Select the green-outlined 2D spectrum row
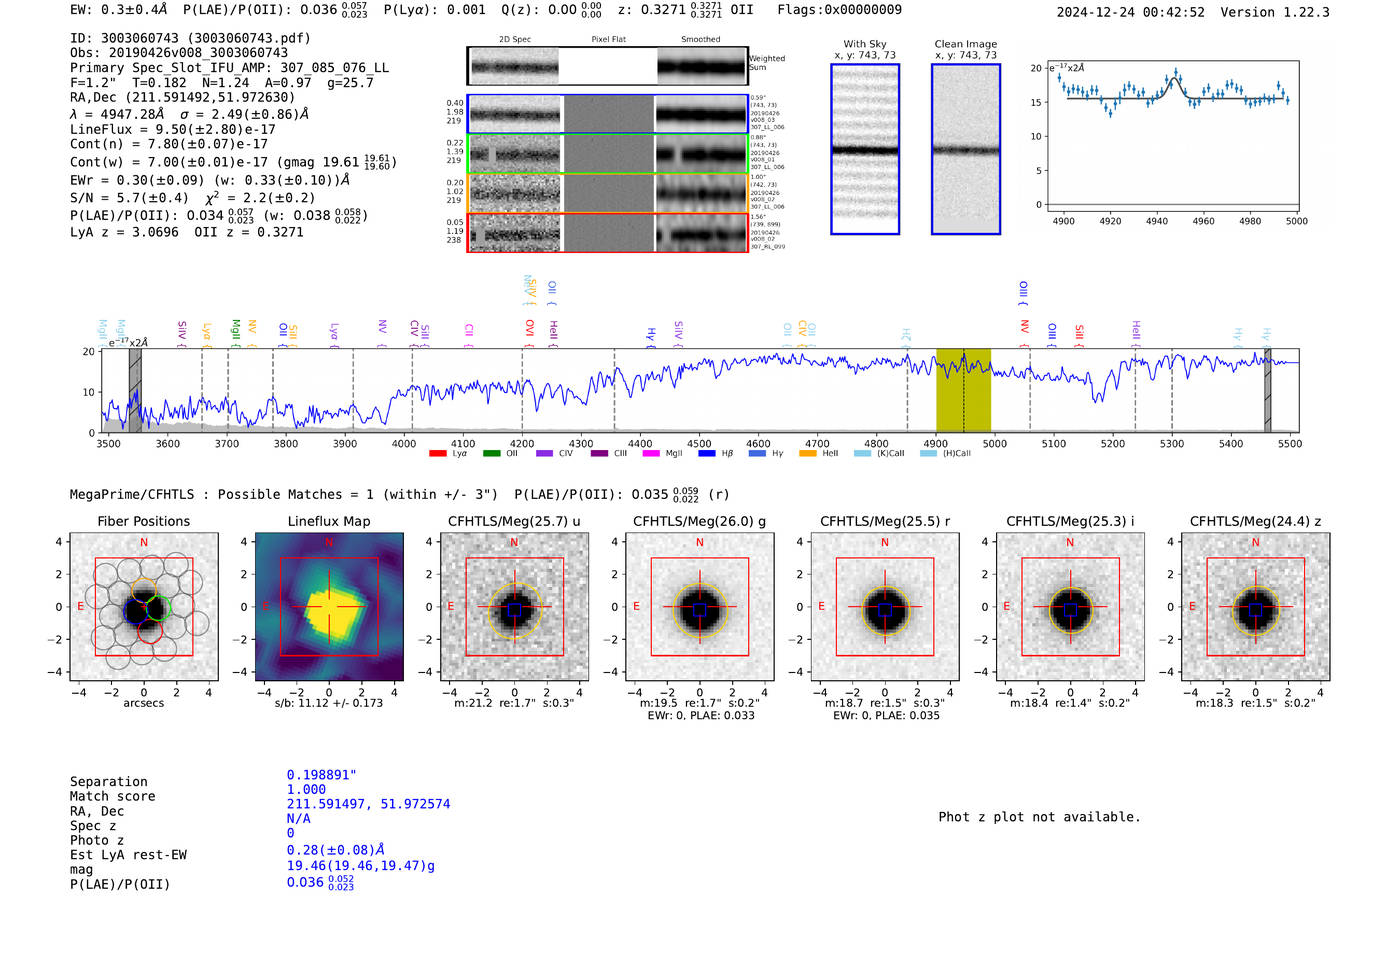 [x=608, y=154]
